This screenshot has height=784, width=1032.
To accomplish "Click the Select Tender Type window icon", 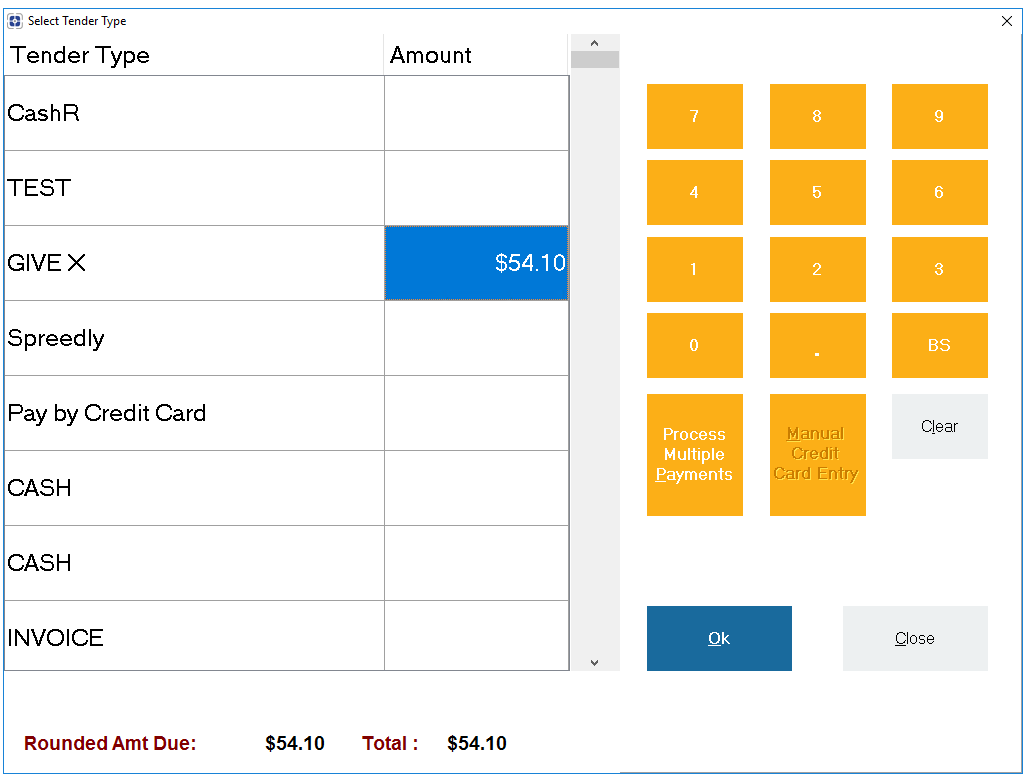I will coord(14,20).
